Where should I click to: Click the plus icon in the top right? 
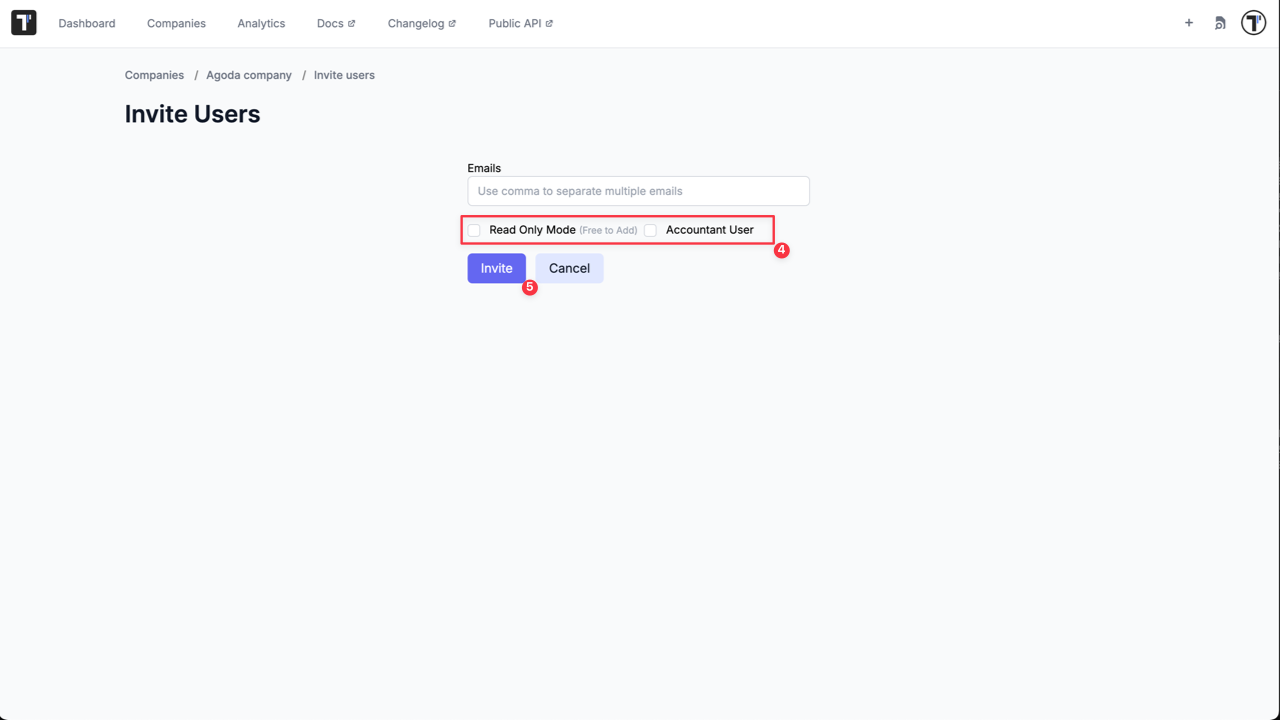pos(1188,22)
